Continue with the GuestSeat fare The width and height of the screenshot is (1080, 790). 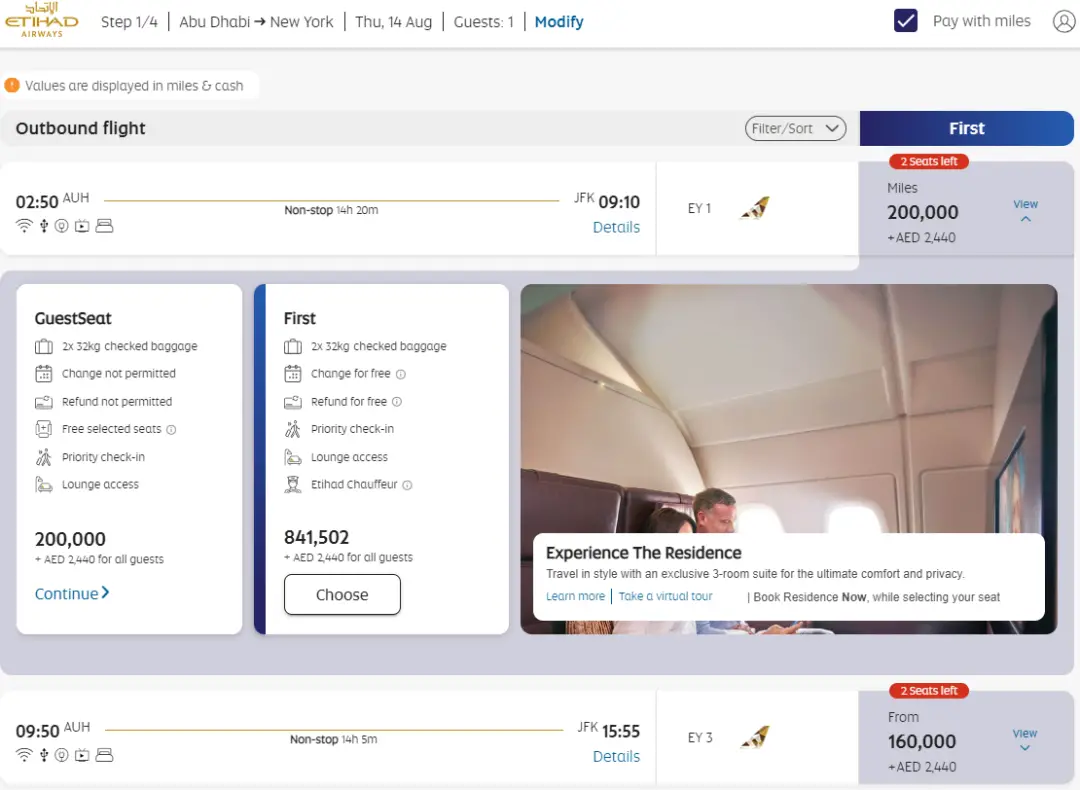tap(72, 594)
